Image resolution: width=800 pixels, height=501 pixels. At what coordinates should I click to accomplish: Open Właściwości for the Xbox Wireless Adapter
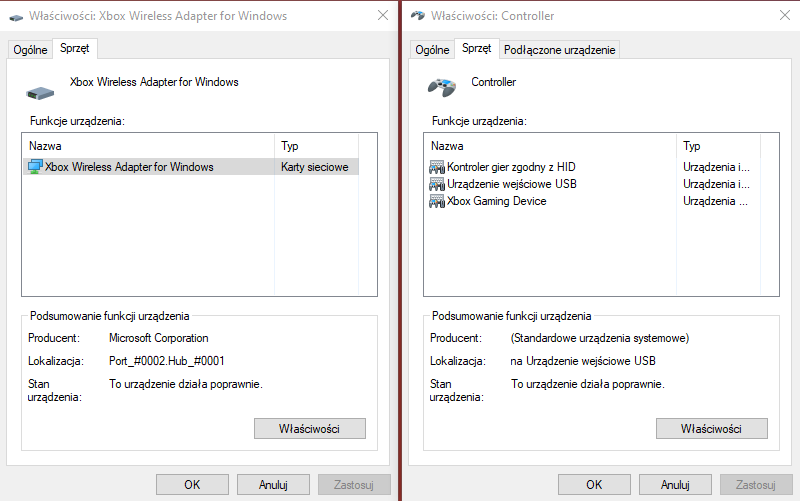[309, 428]
